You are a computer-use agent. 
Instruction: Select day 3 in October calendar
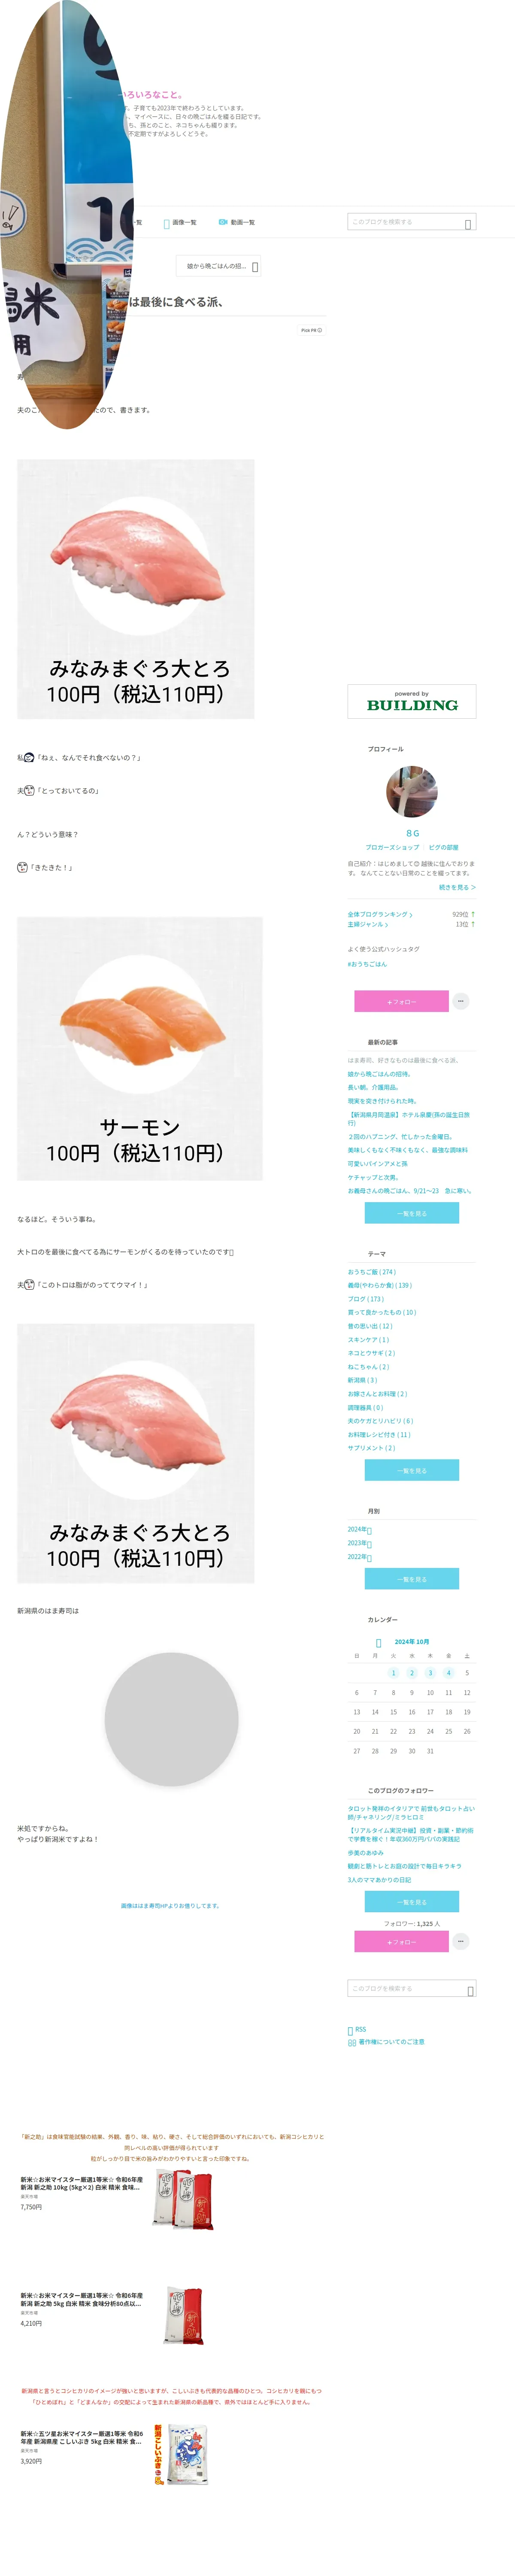[x=430, y=1673]
